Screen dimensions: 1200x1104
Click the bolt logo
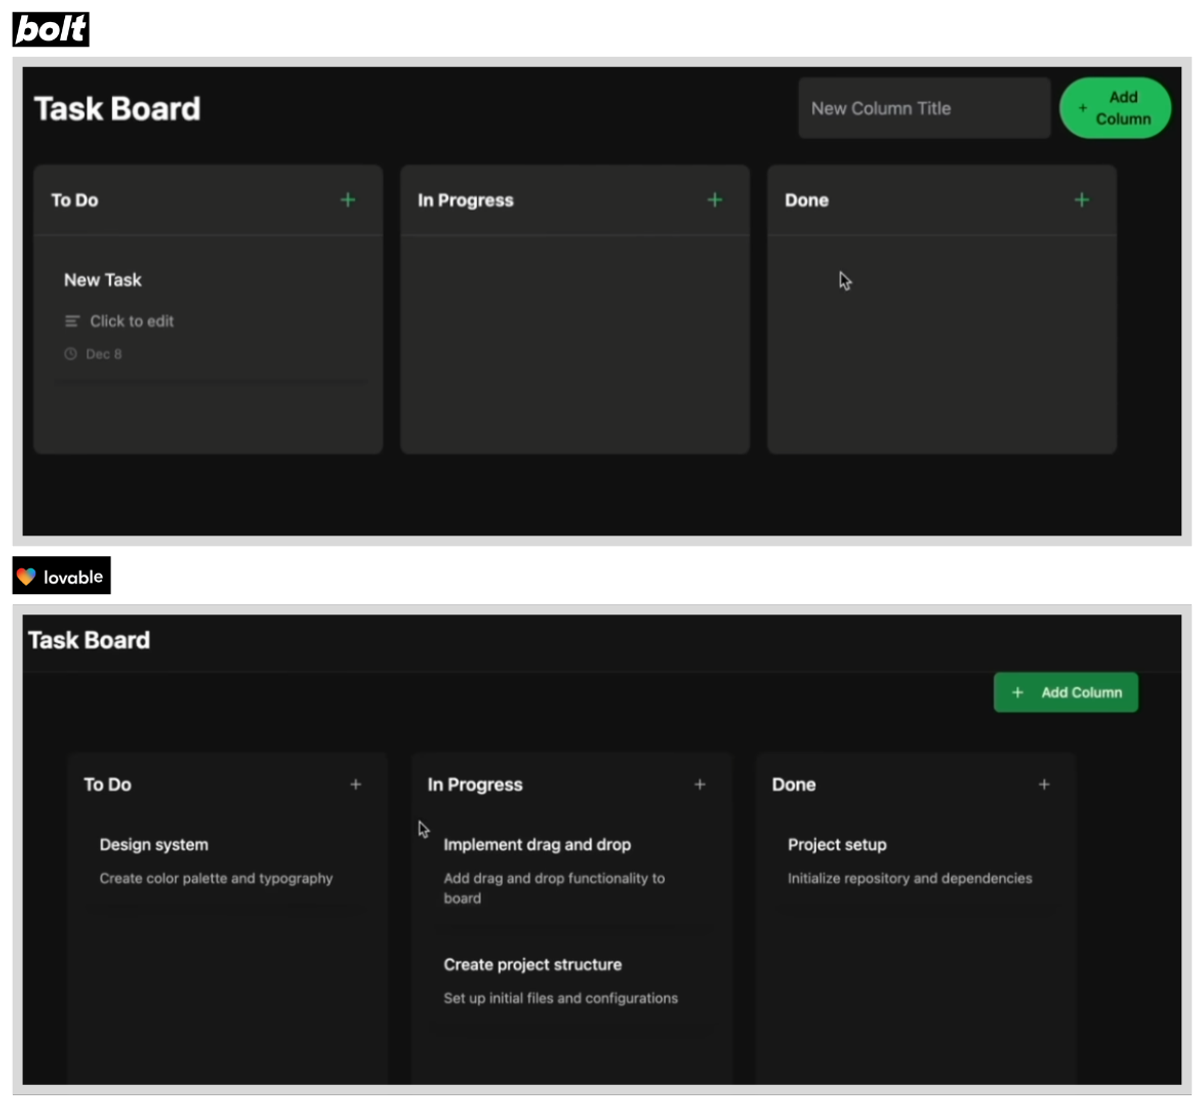point(51,29)
